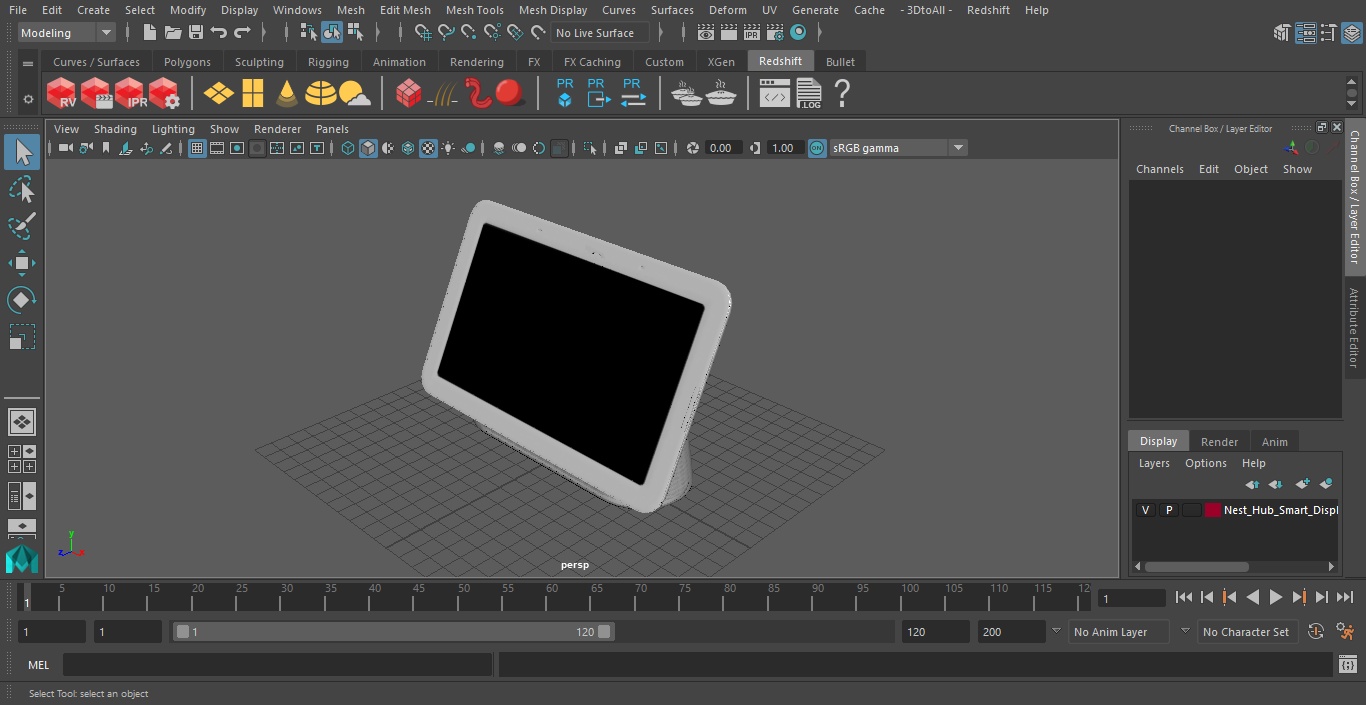Toggle textured display in viewport
The image size is (1366, 705).
point(428,148)
